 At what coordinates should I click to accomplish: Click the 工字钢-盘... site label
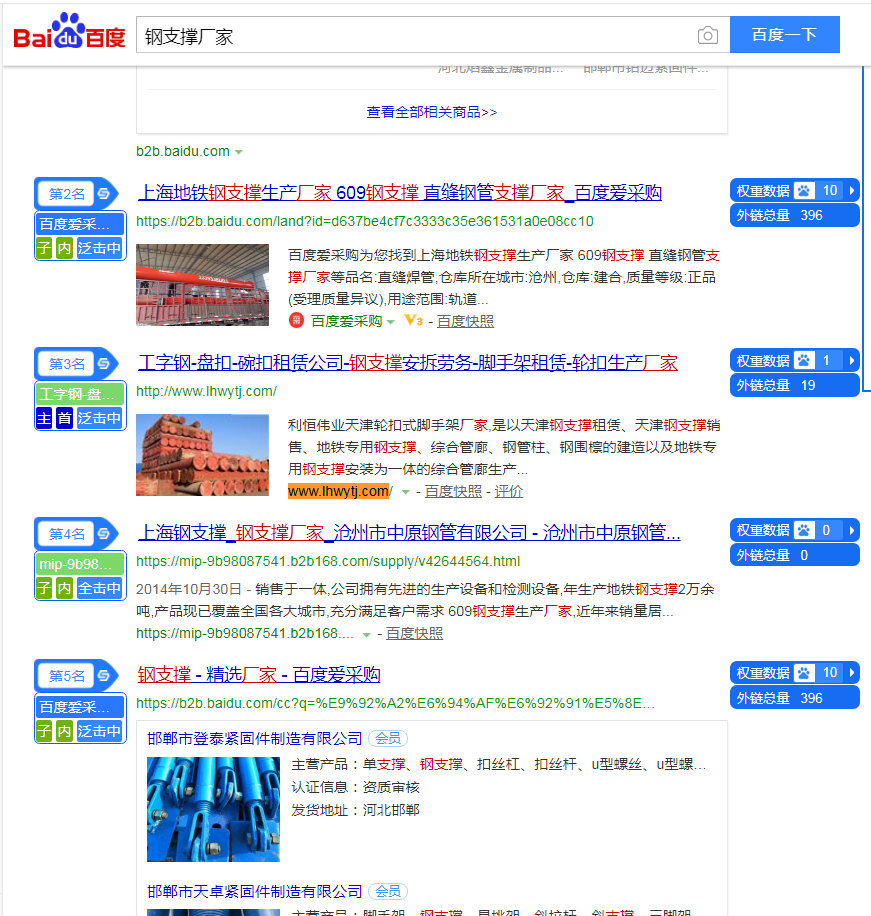click(x=81, y=394)
